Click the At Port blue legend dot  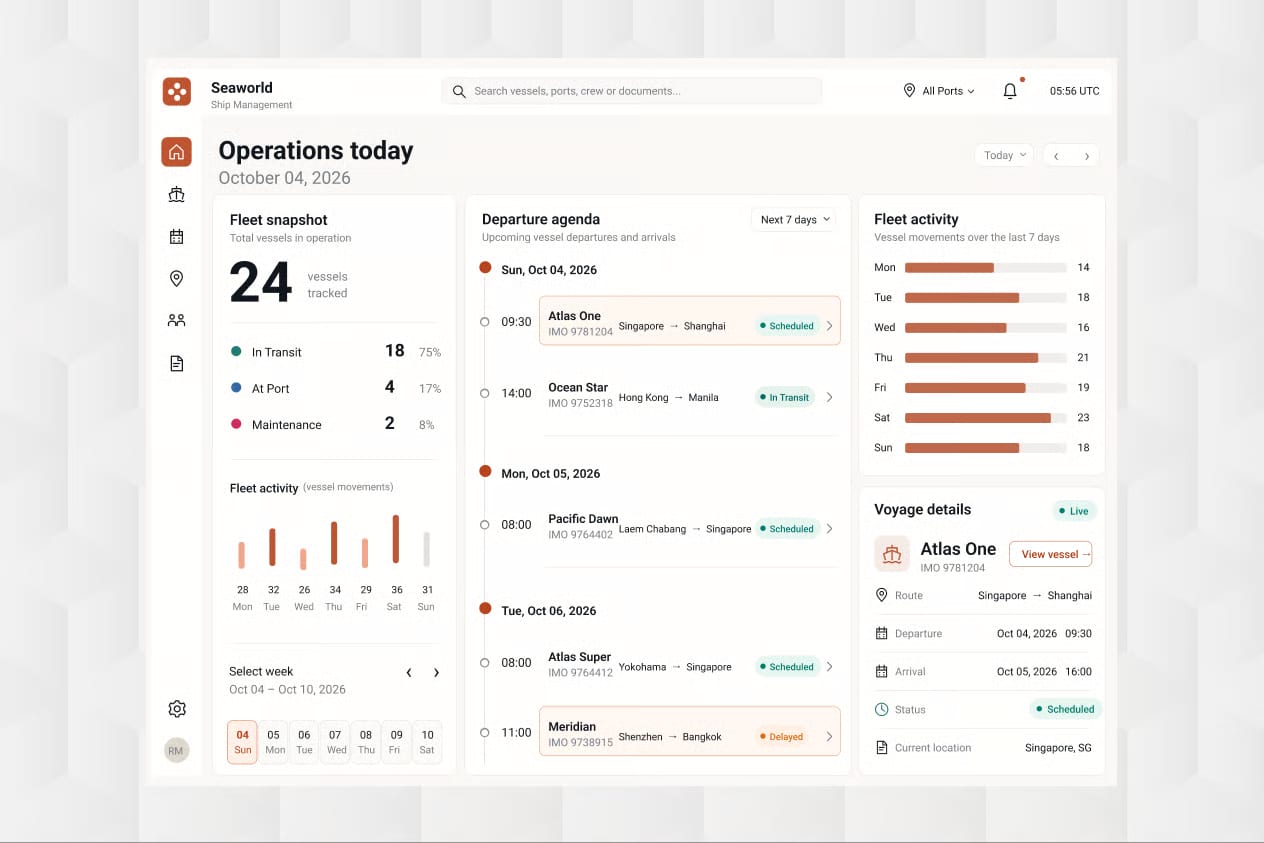pyautogui.click(x=236, y=388)
